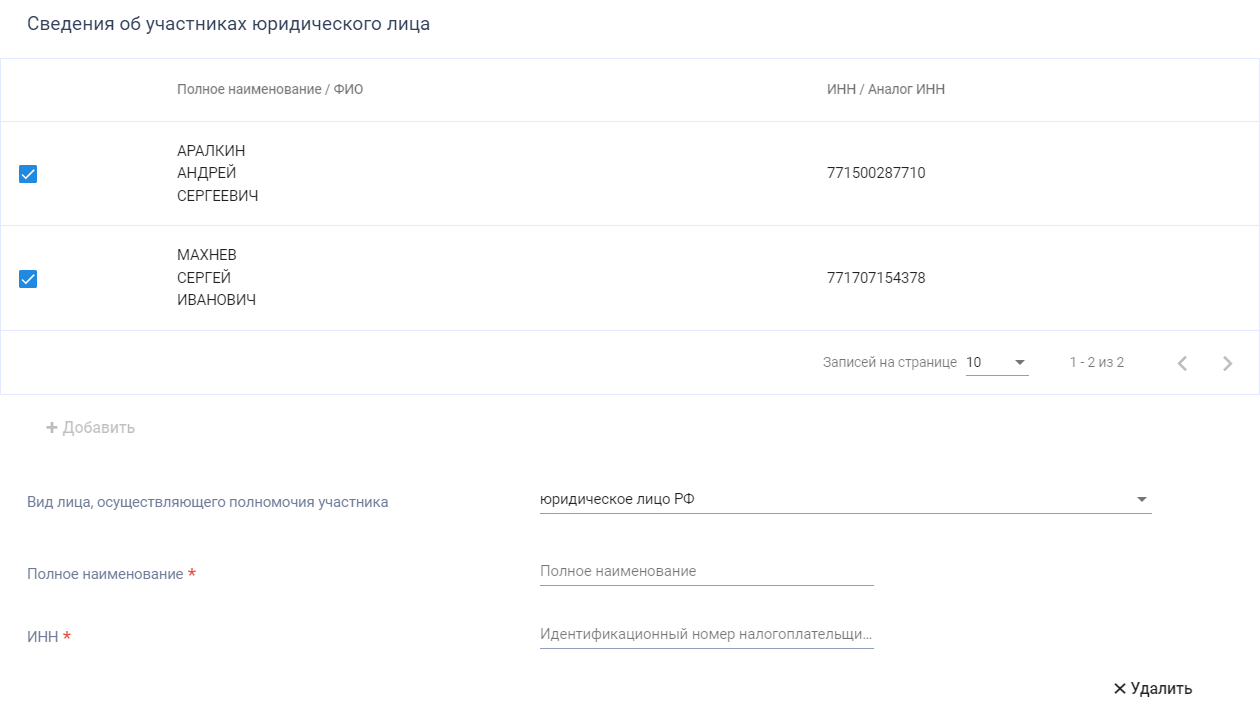
Task: Click the plus icon next to Добавить
Action: (x=52, y=428)
